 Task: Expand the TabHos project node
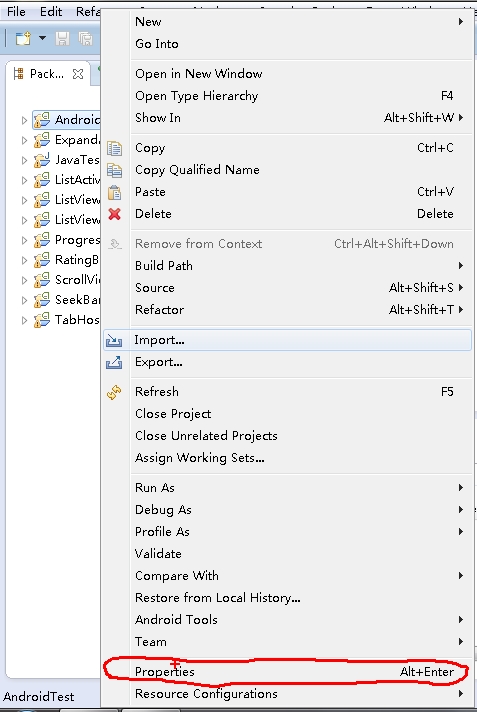click(25, 320)
